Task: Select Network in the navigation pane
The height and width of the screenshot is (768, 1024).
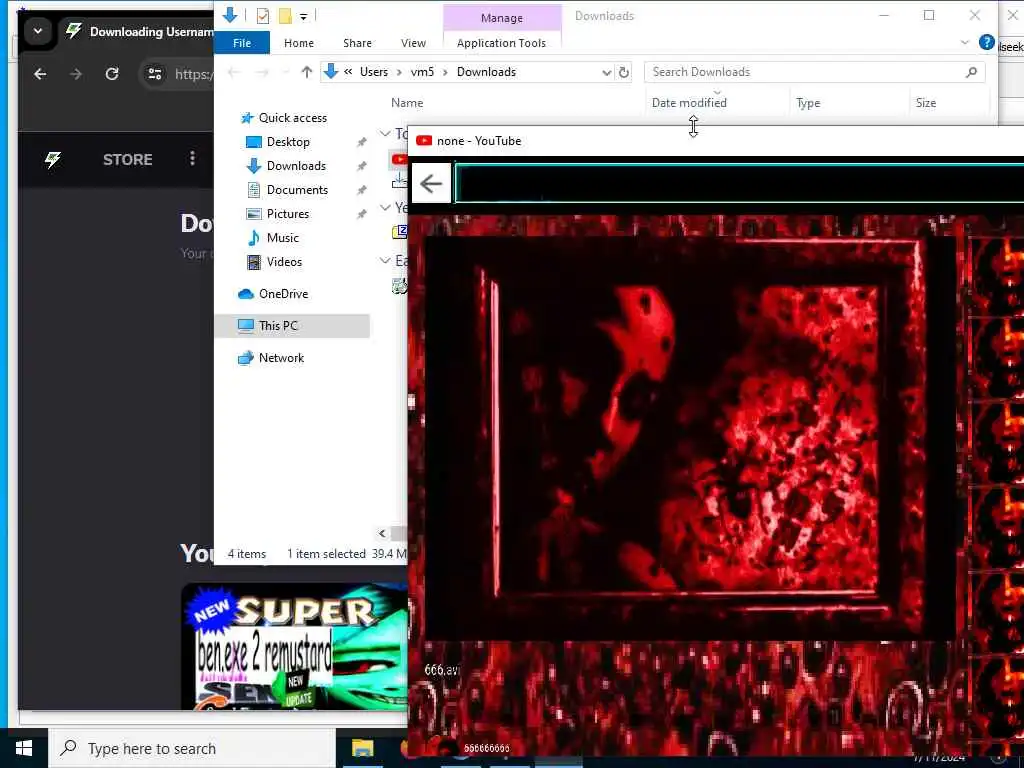Action: [x=281, y=358]
